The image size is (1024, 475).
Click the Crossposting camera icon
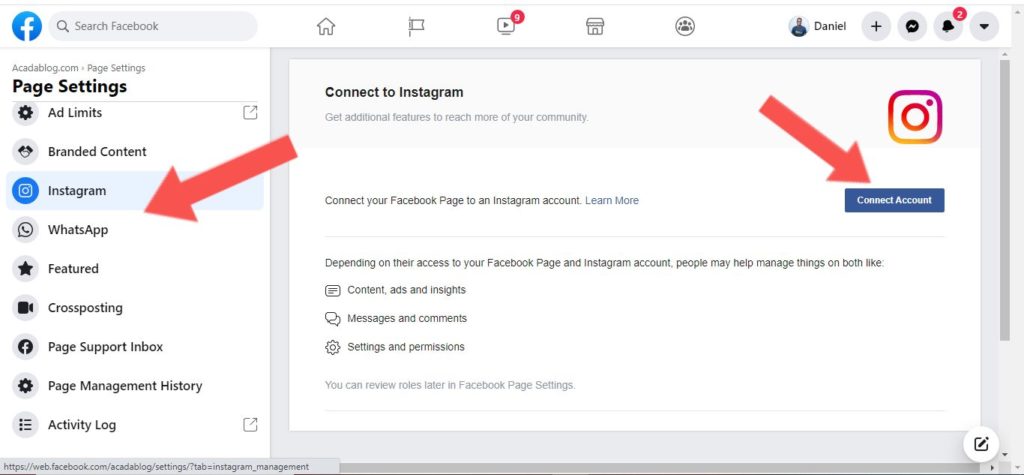point(25,308)
